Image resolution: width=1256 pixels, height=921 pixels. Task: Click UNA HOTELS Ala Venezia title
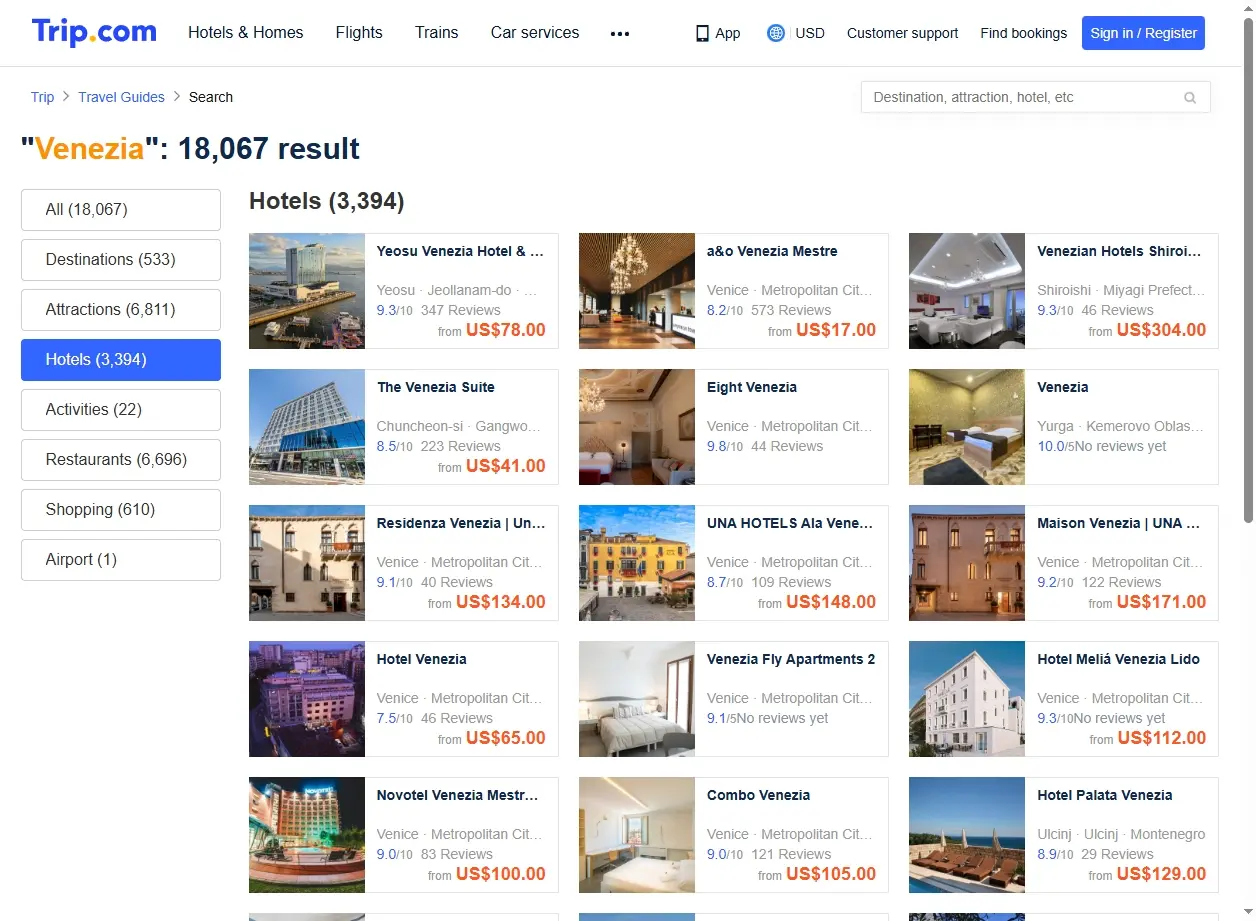coord(790,523)
